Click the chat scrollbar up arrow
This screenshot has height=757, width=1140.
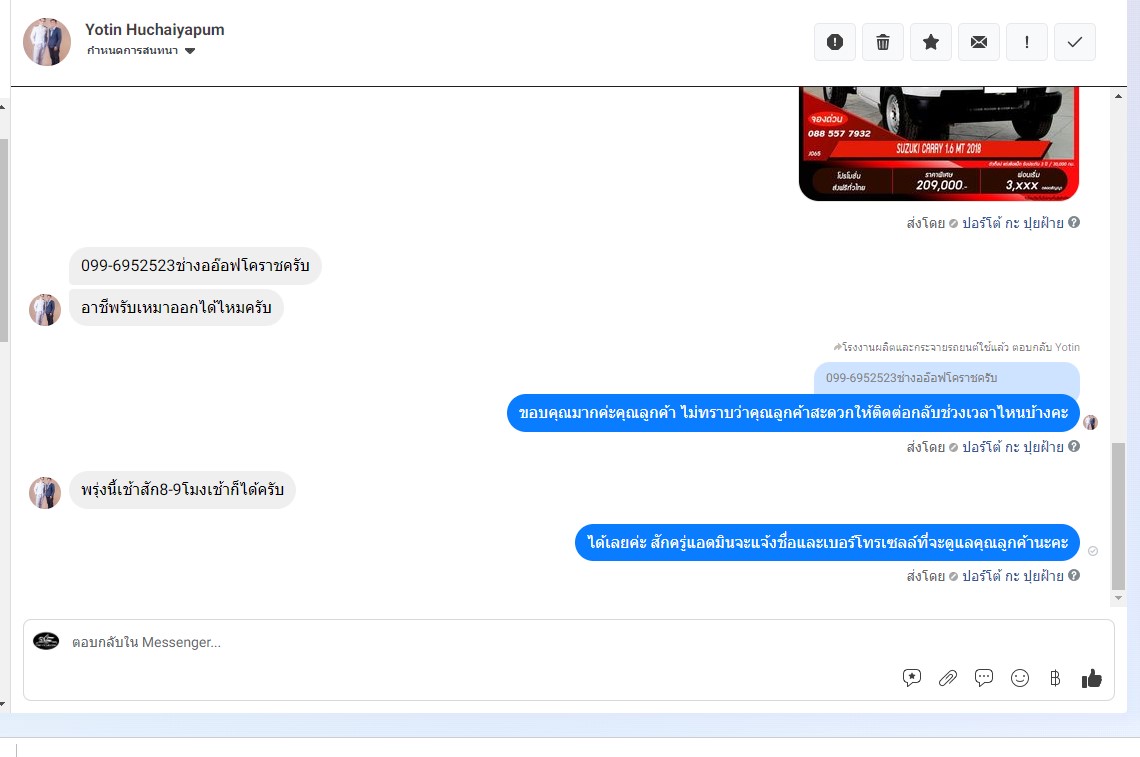pos(1118,95)
